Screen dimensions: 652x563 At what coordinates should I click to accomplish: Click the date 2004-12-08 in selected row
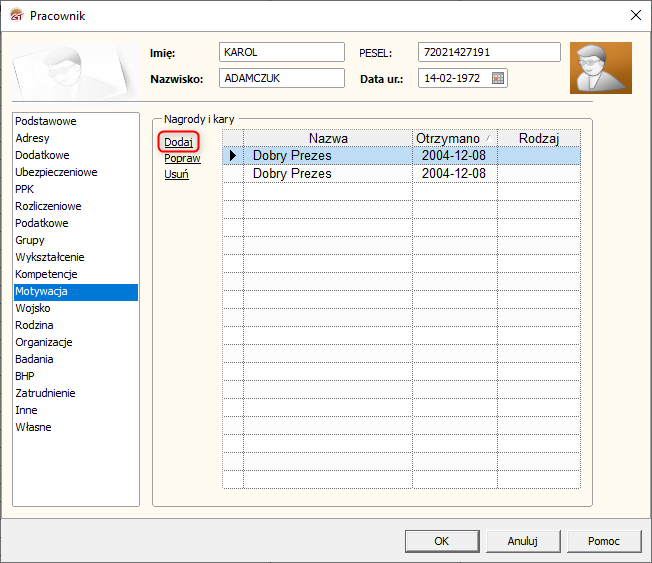454,156
